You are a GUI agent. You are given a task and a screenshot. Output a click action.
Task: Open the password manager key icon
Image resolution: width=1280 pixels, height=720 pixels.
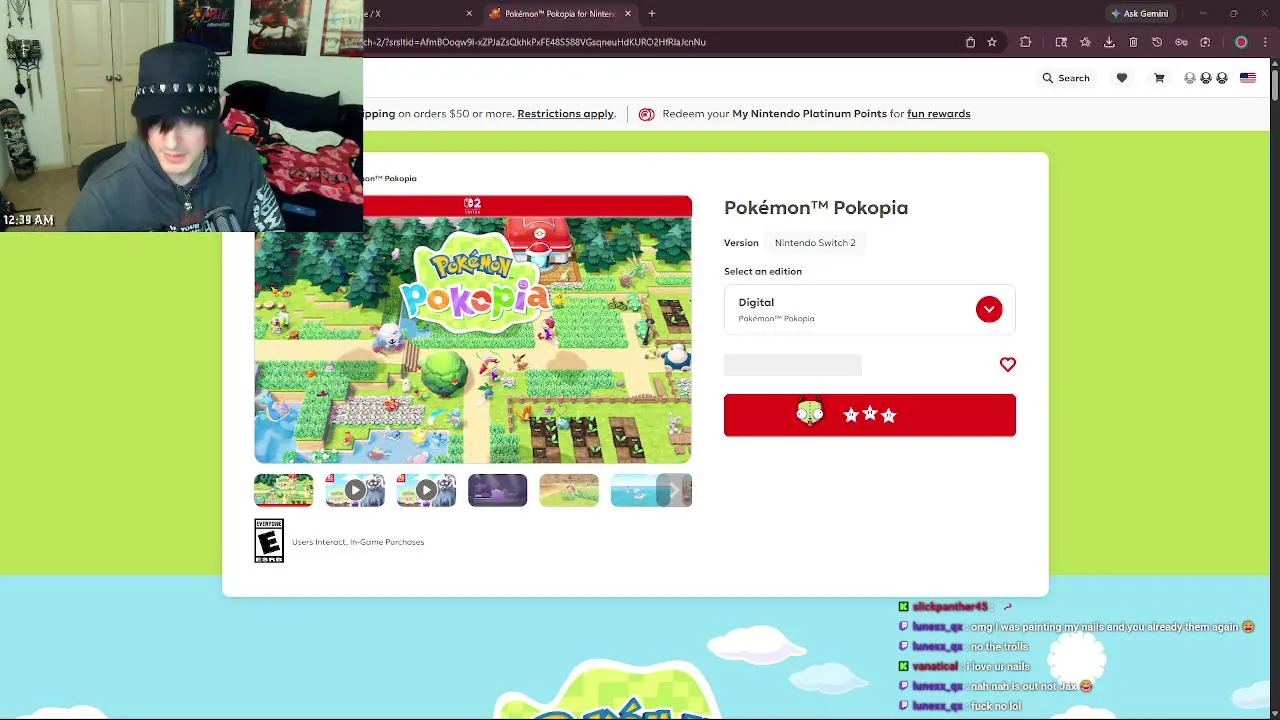tap(1181, 42)
